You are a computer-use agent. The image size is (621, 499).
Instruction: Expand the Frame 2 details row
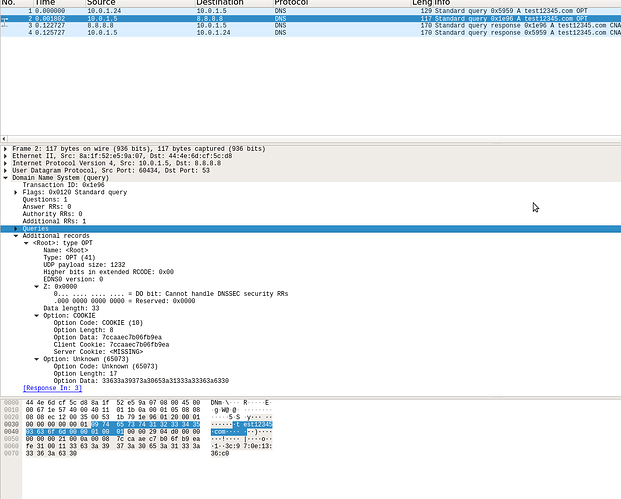5,149
